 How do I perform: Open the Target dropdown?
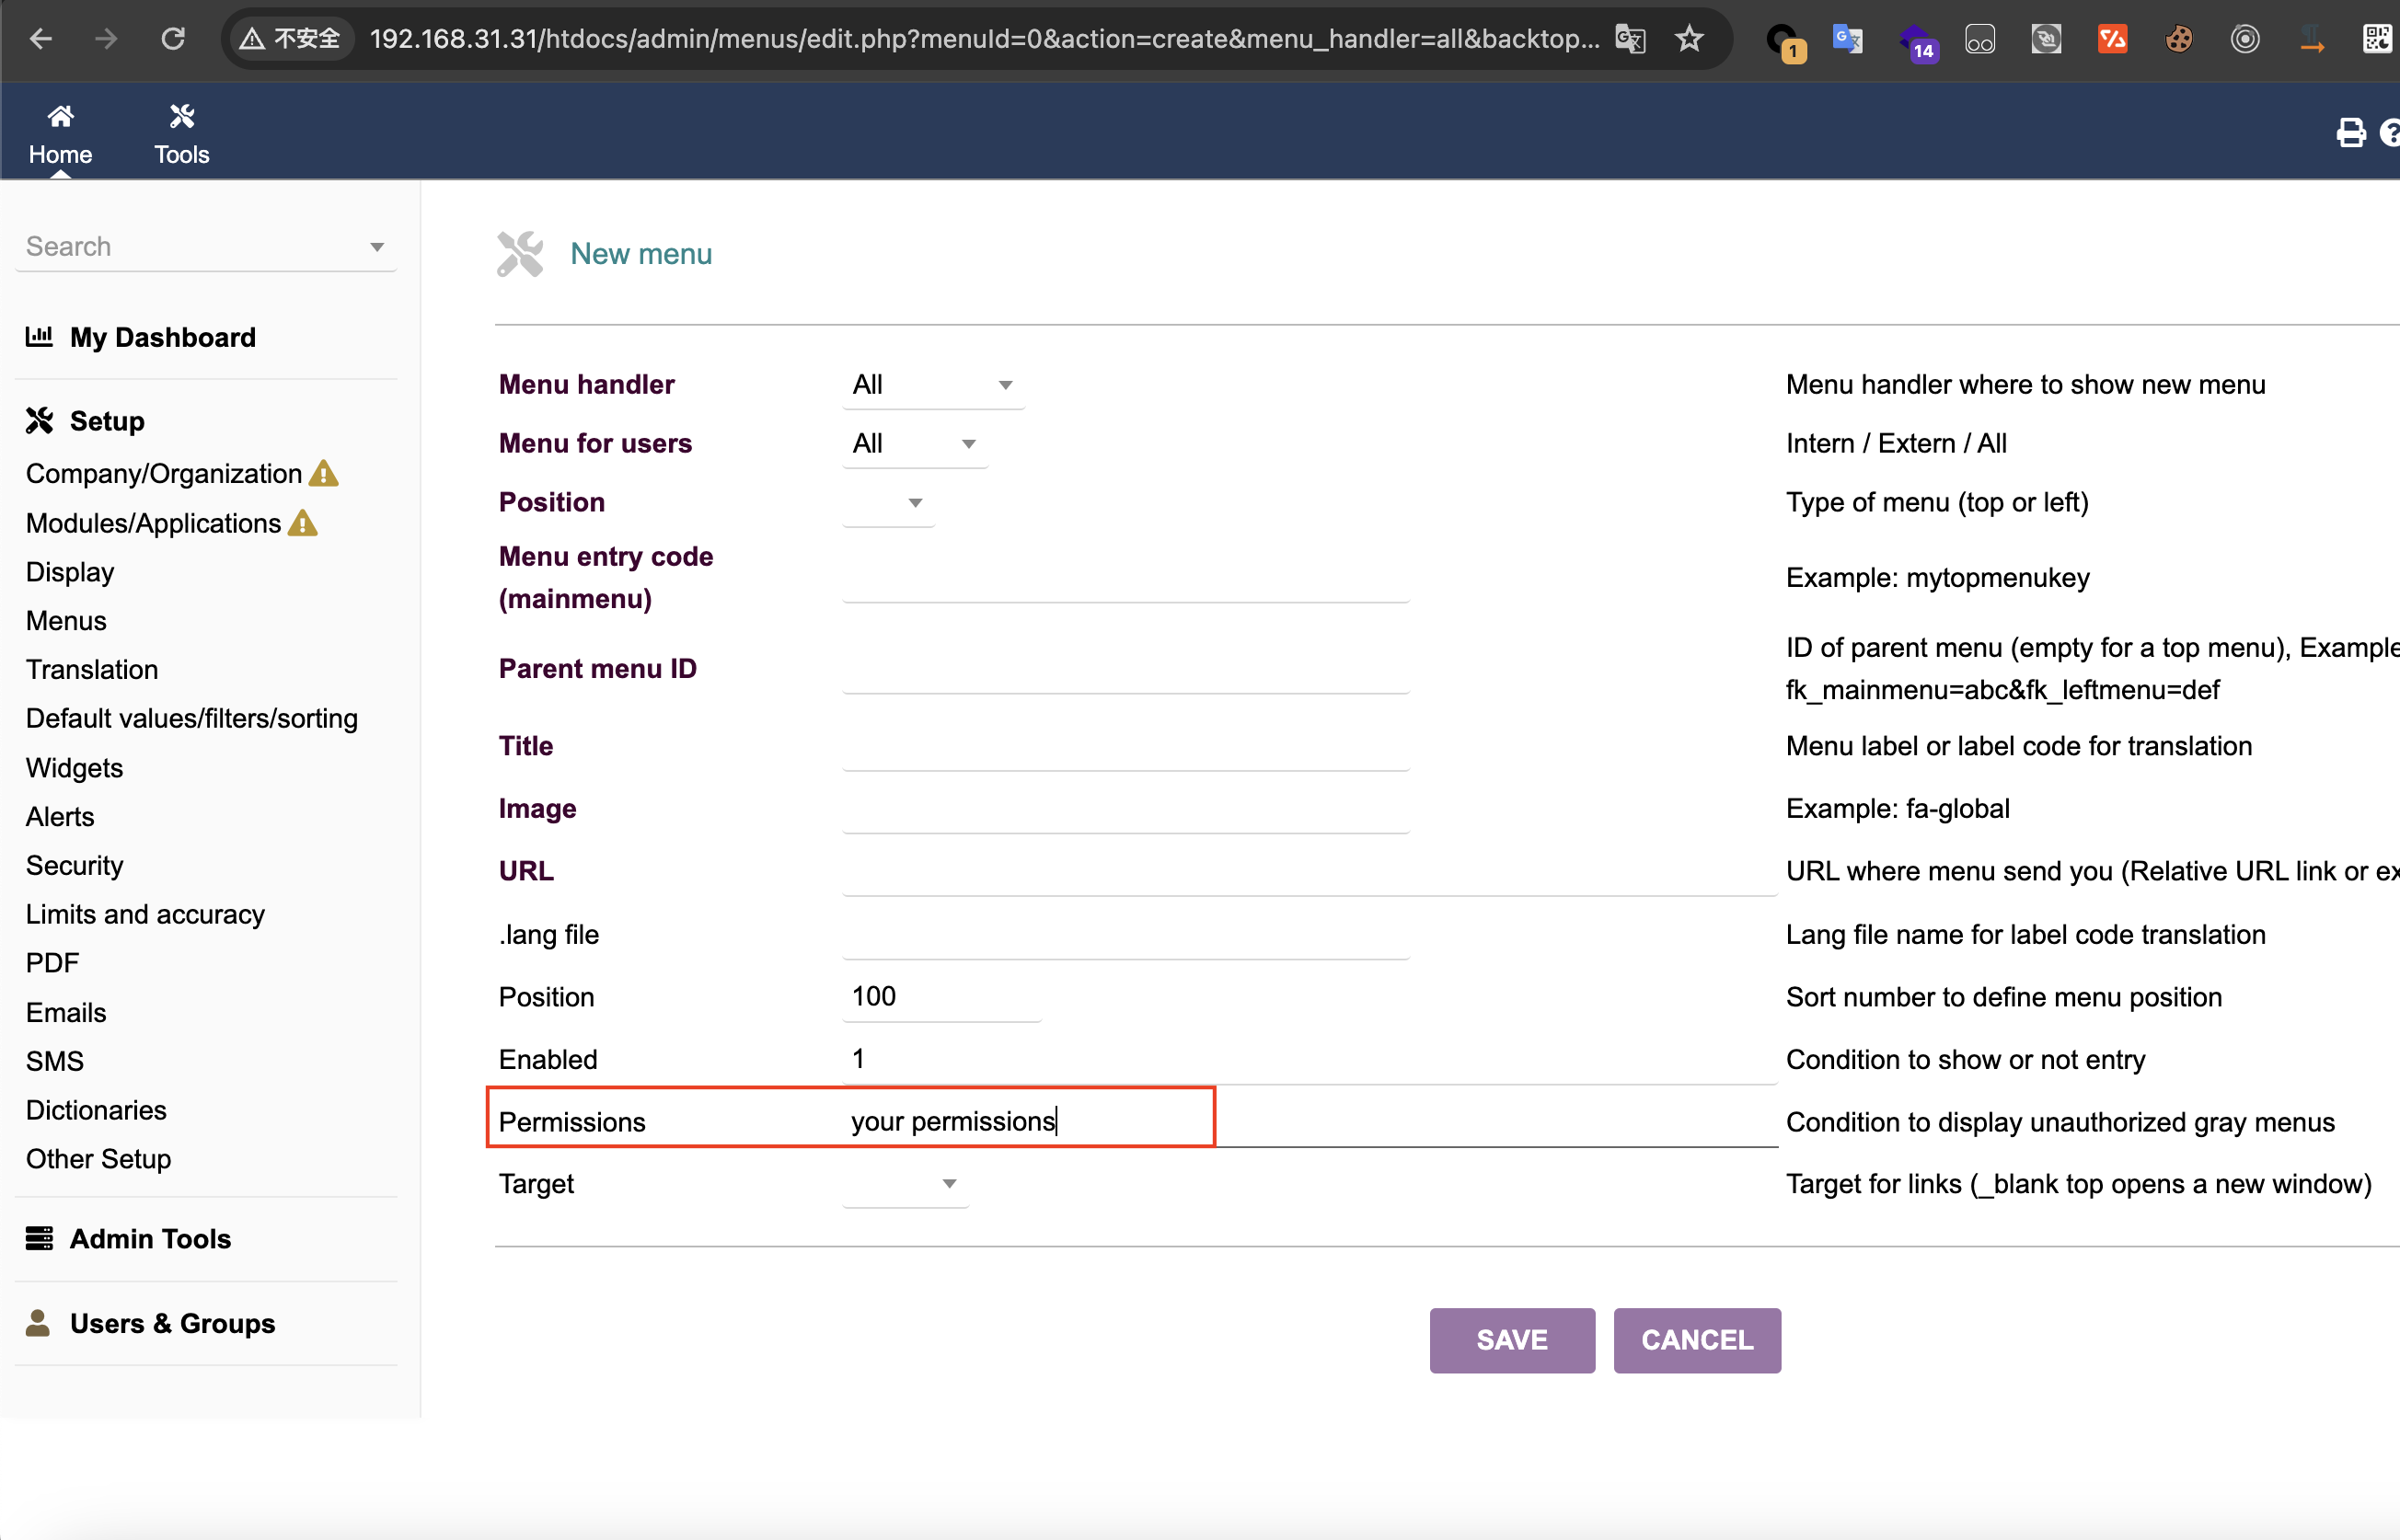(x=904, y=1184)
